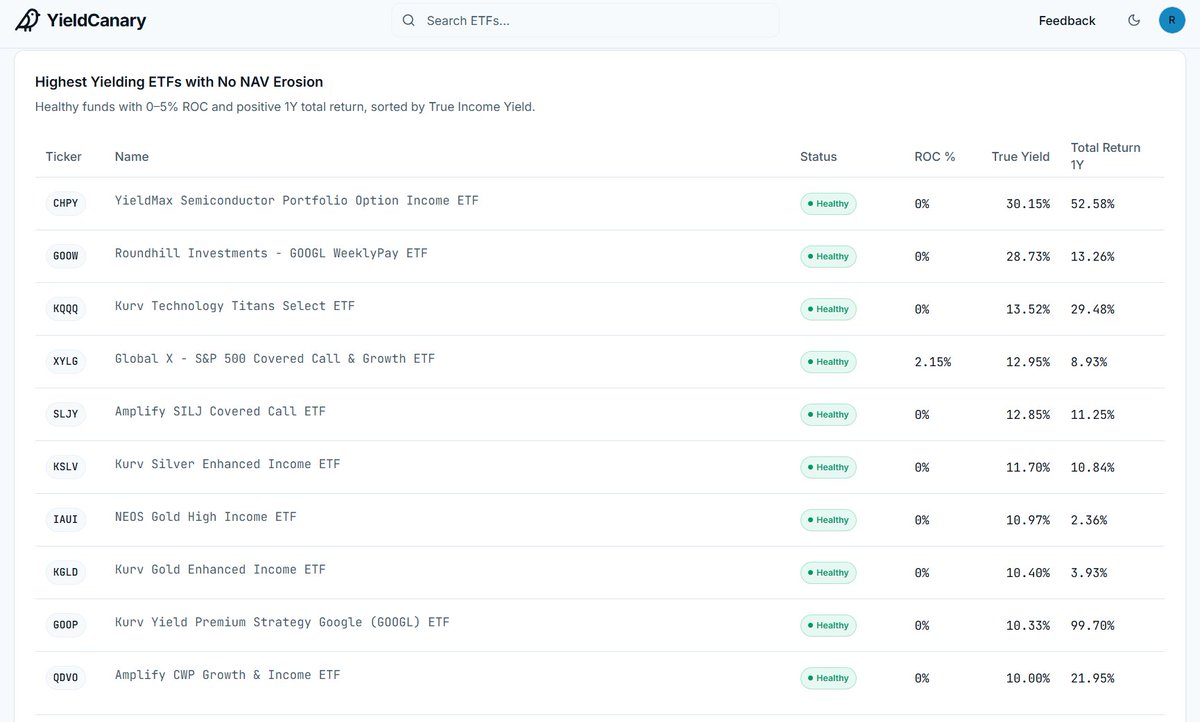1200x722 pixels.
Task: Select Global X - S&P 500 Covered Call & Growth ETF
Action: click(275, 358)
